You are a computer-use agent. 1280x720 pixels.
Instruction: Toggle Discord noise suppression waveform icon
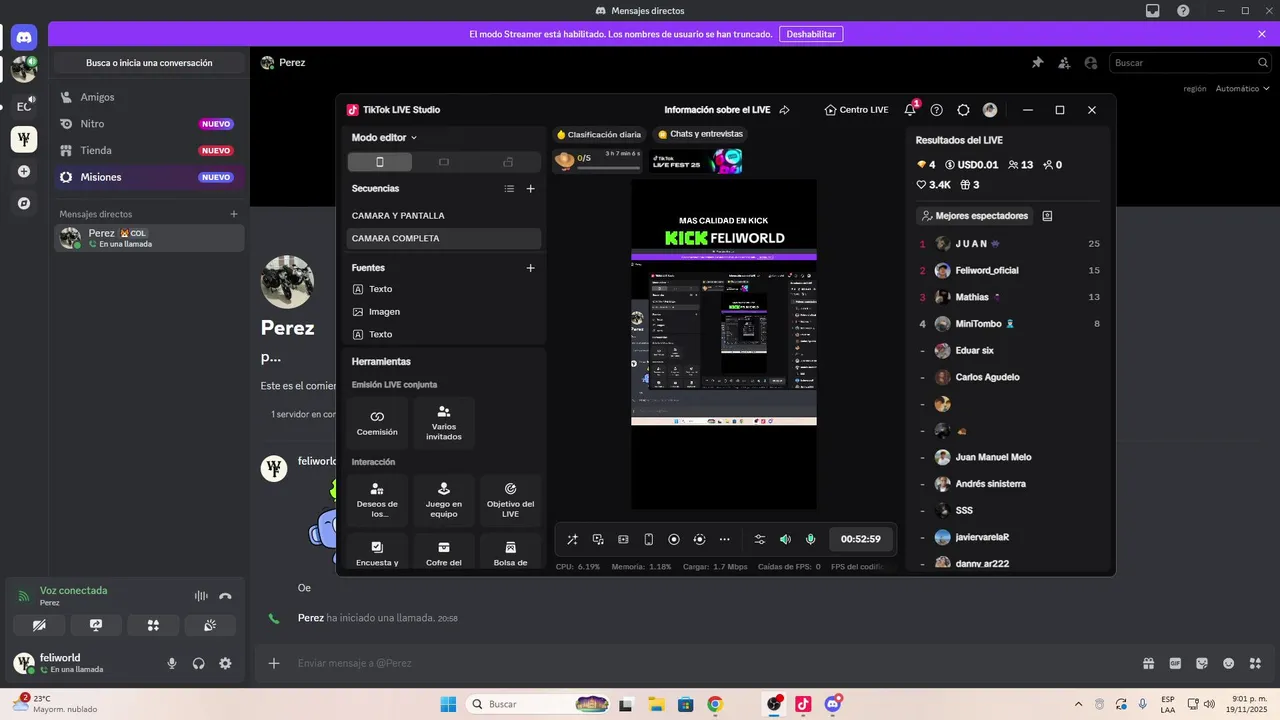201,596
